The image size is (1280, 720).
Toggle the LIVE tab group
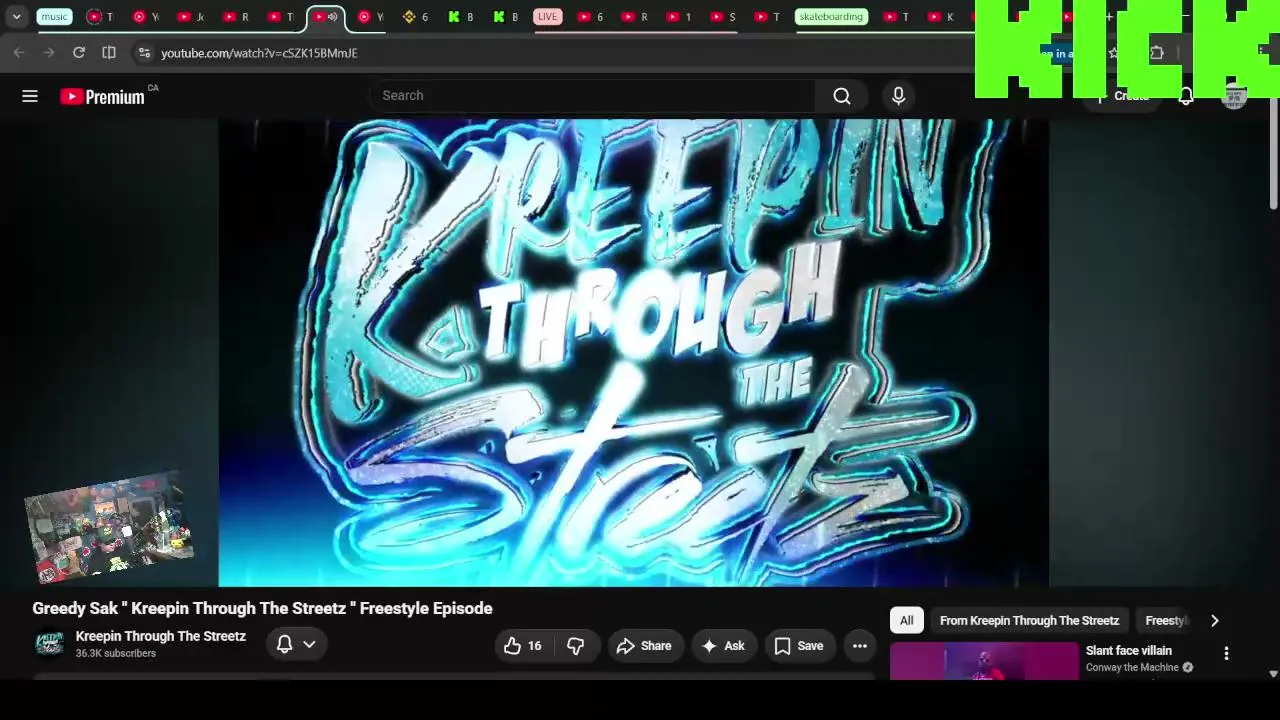pyautogui.click(x=547, y=17)
